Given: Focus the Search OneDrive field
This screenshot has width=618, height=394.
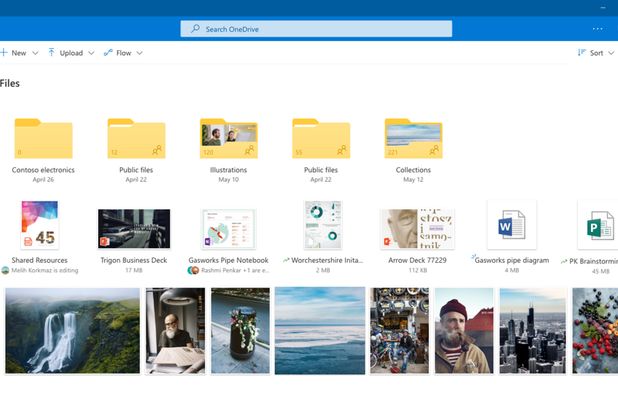Looking at the screenshot, I should tap(316, 29).
